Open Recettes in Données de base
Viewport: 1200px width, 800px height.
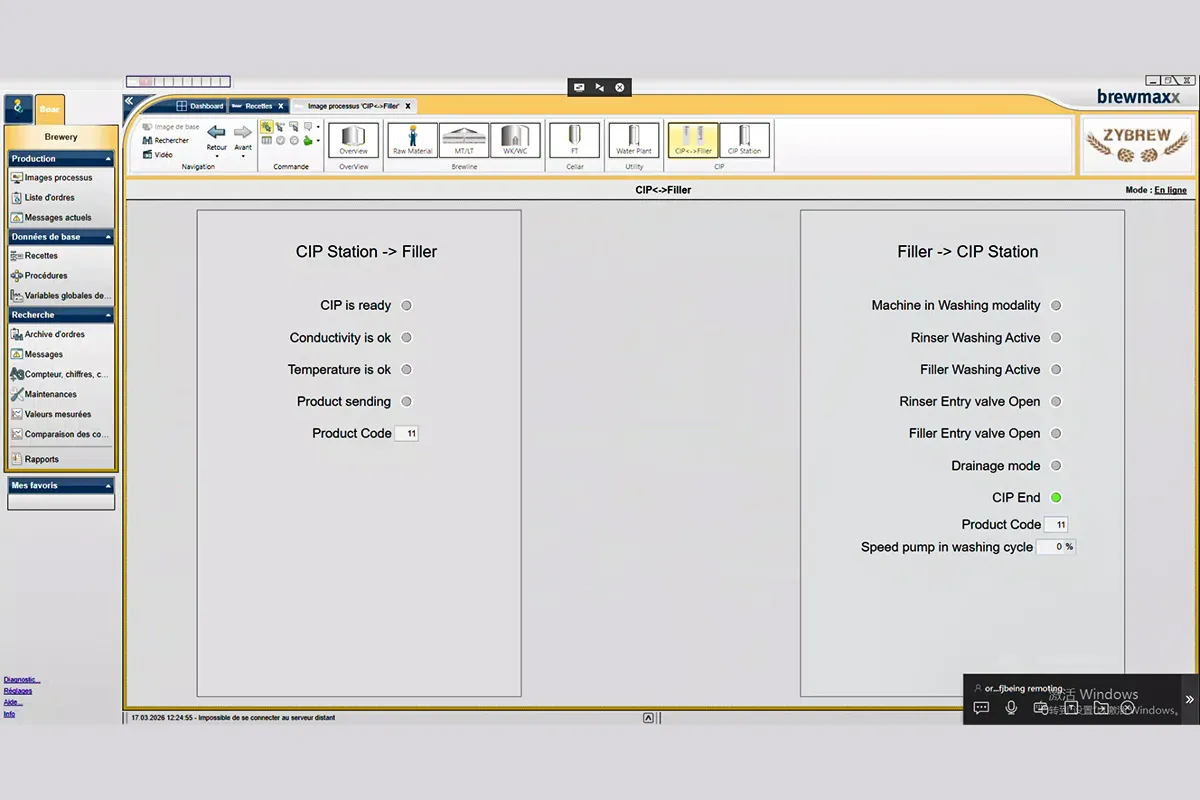pos(35,256)
